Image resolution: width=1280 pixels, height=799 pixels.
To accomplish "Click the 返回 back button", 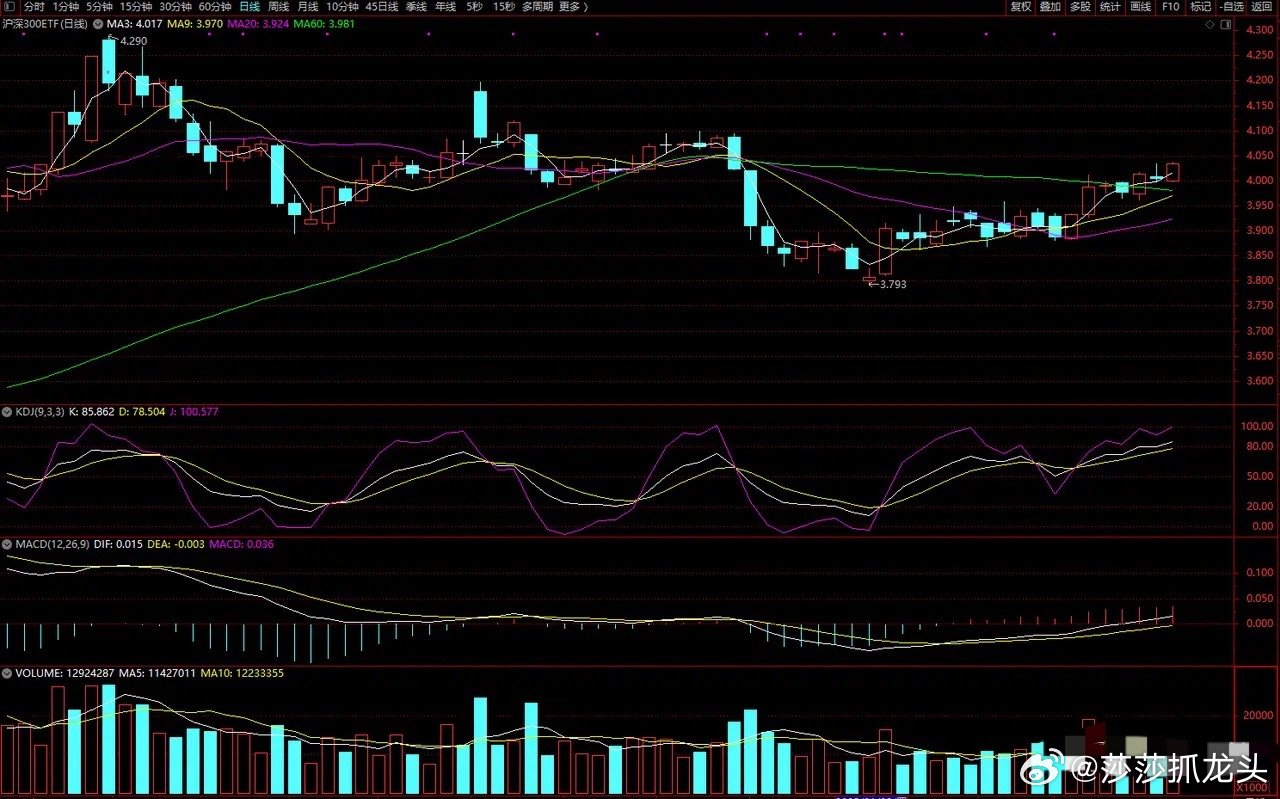I will click(1262, 6).
